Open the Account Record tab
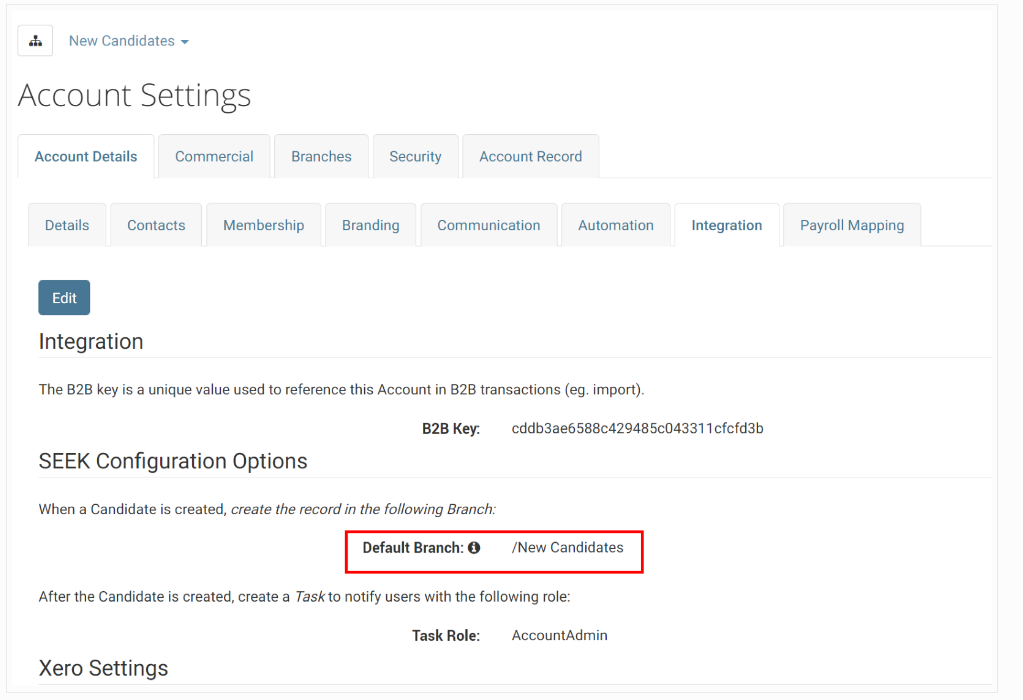 coord(530,156)
